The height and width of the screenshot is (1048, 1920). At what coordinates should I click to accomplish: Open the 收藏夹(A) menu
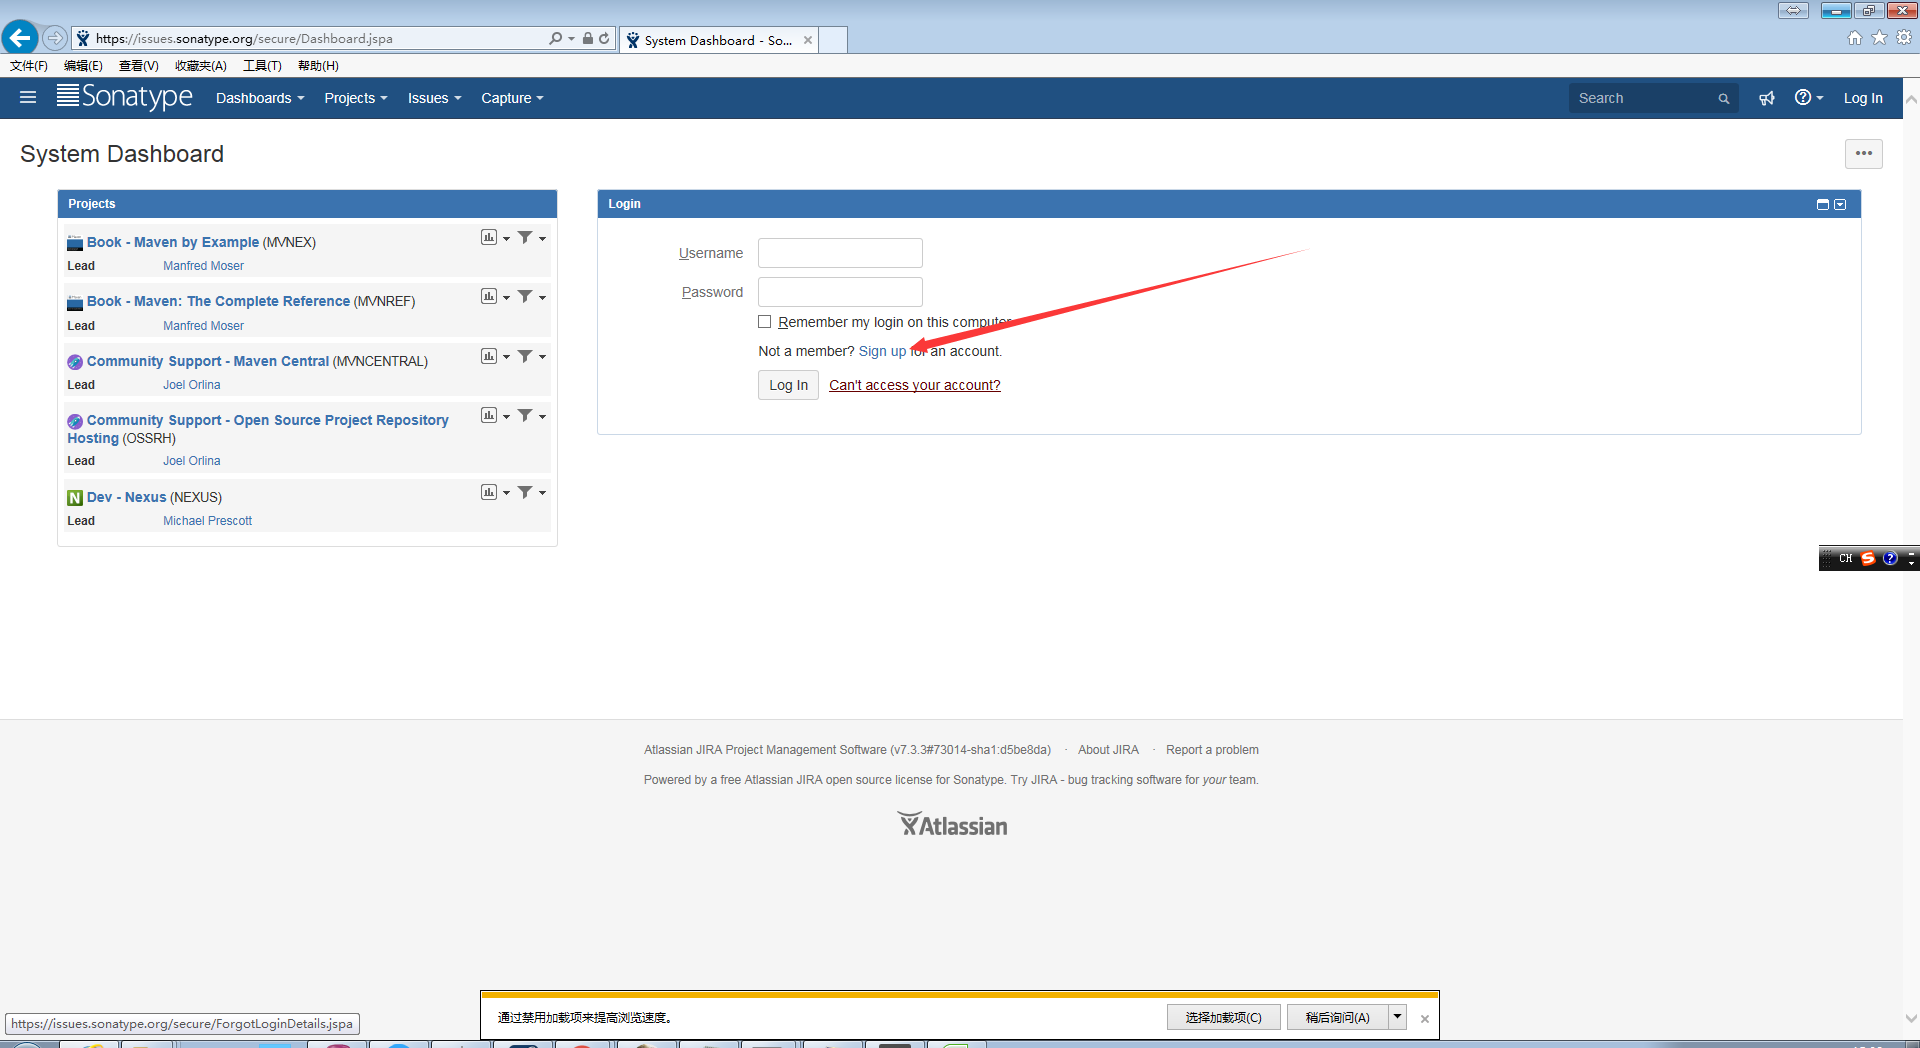point(200,66)
